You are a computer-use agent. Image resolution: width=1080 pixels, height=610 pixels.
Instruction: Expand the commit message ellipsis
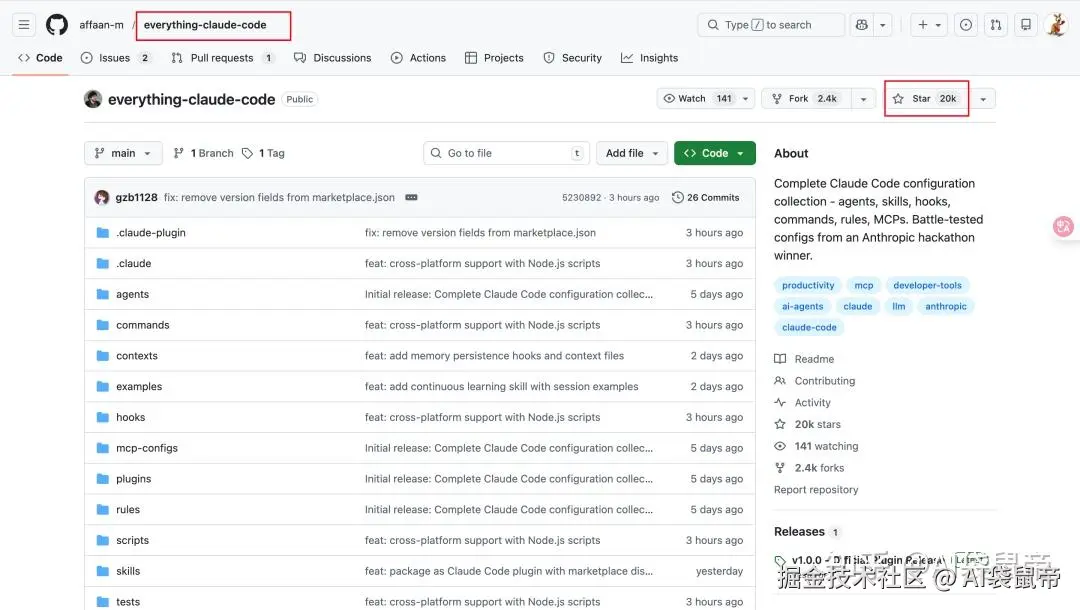[x=411, y=198]
